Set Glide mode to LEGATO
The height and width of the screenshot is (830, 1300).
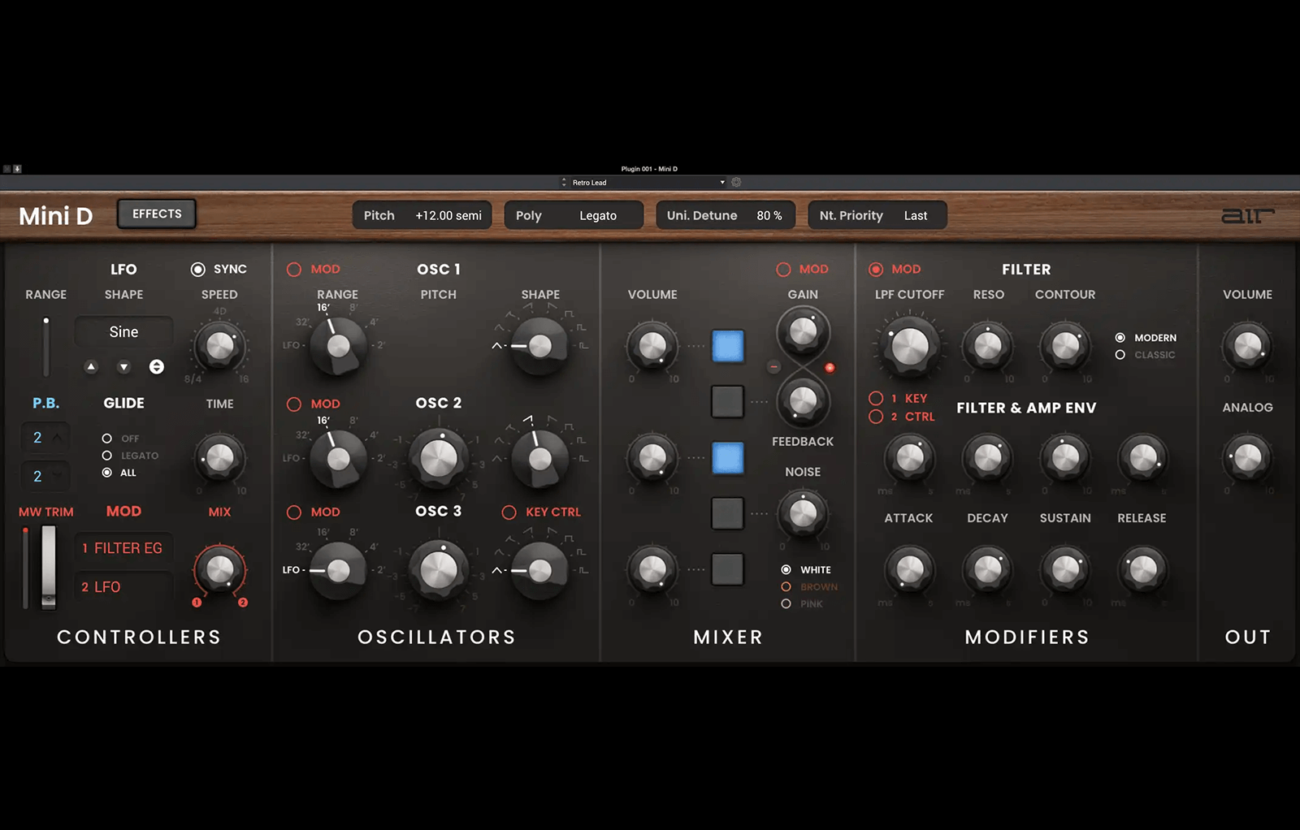[107, 455]
